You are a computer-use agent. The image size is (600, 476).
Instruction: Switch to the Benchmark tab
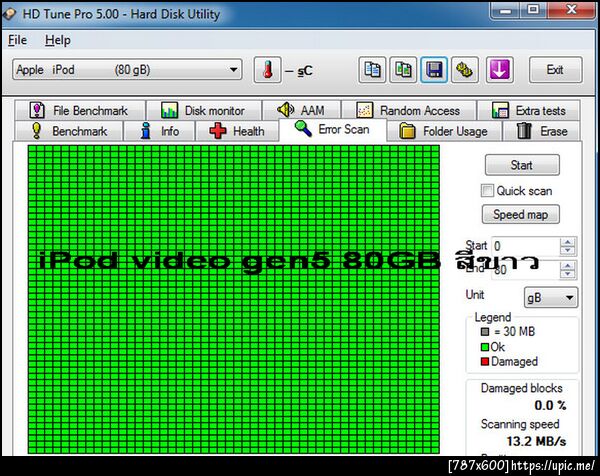tap(69, 131)
